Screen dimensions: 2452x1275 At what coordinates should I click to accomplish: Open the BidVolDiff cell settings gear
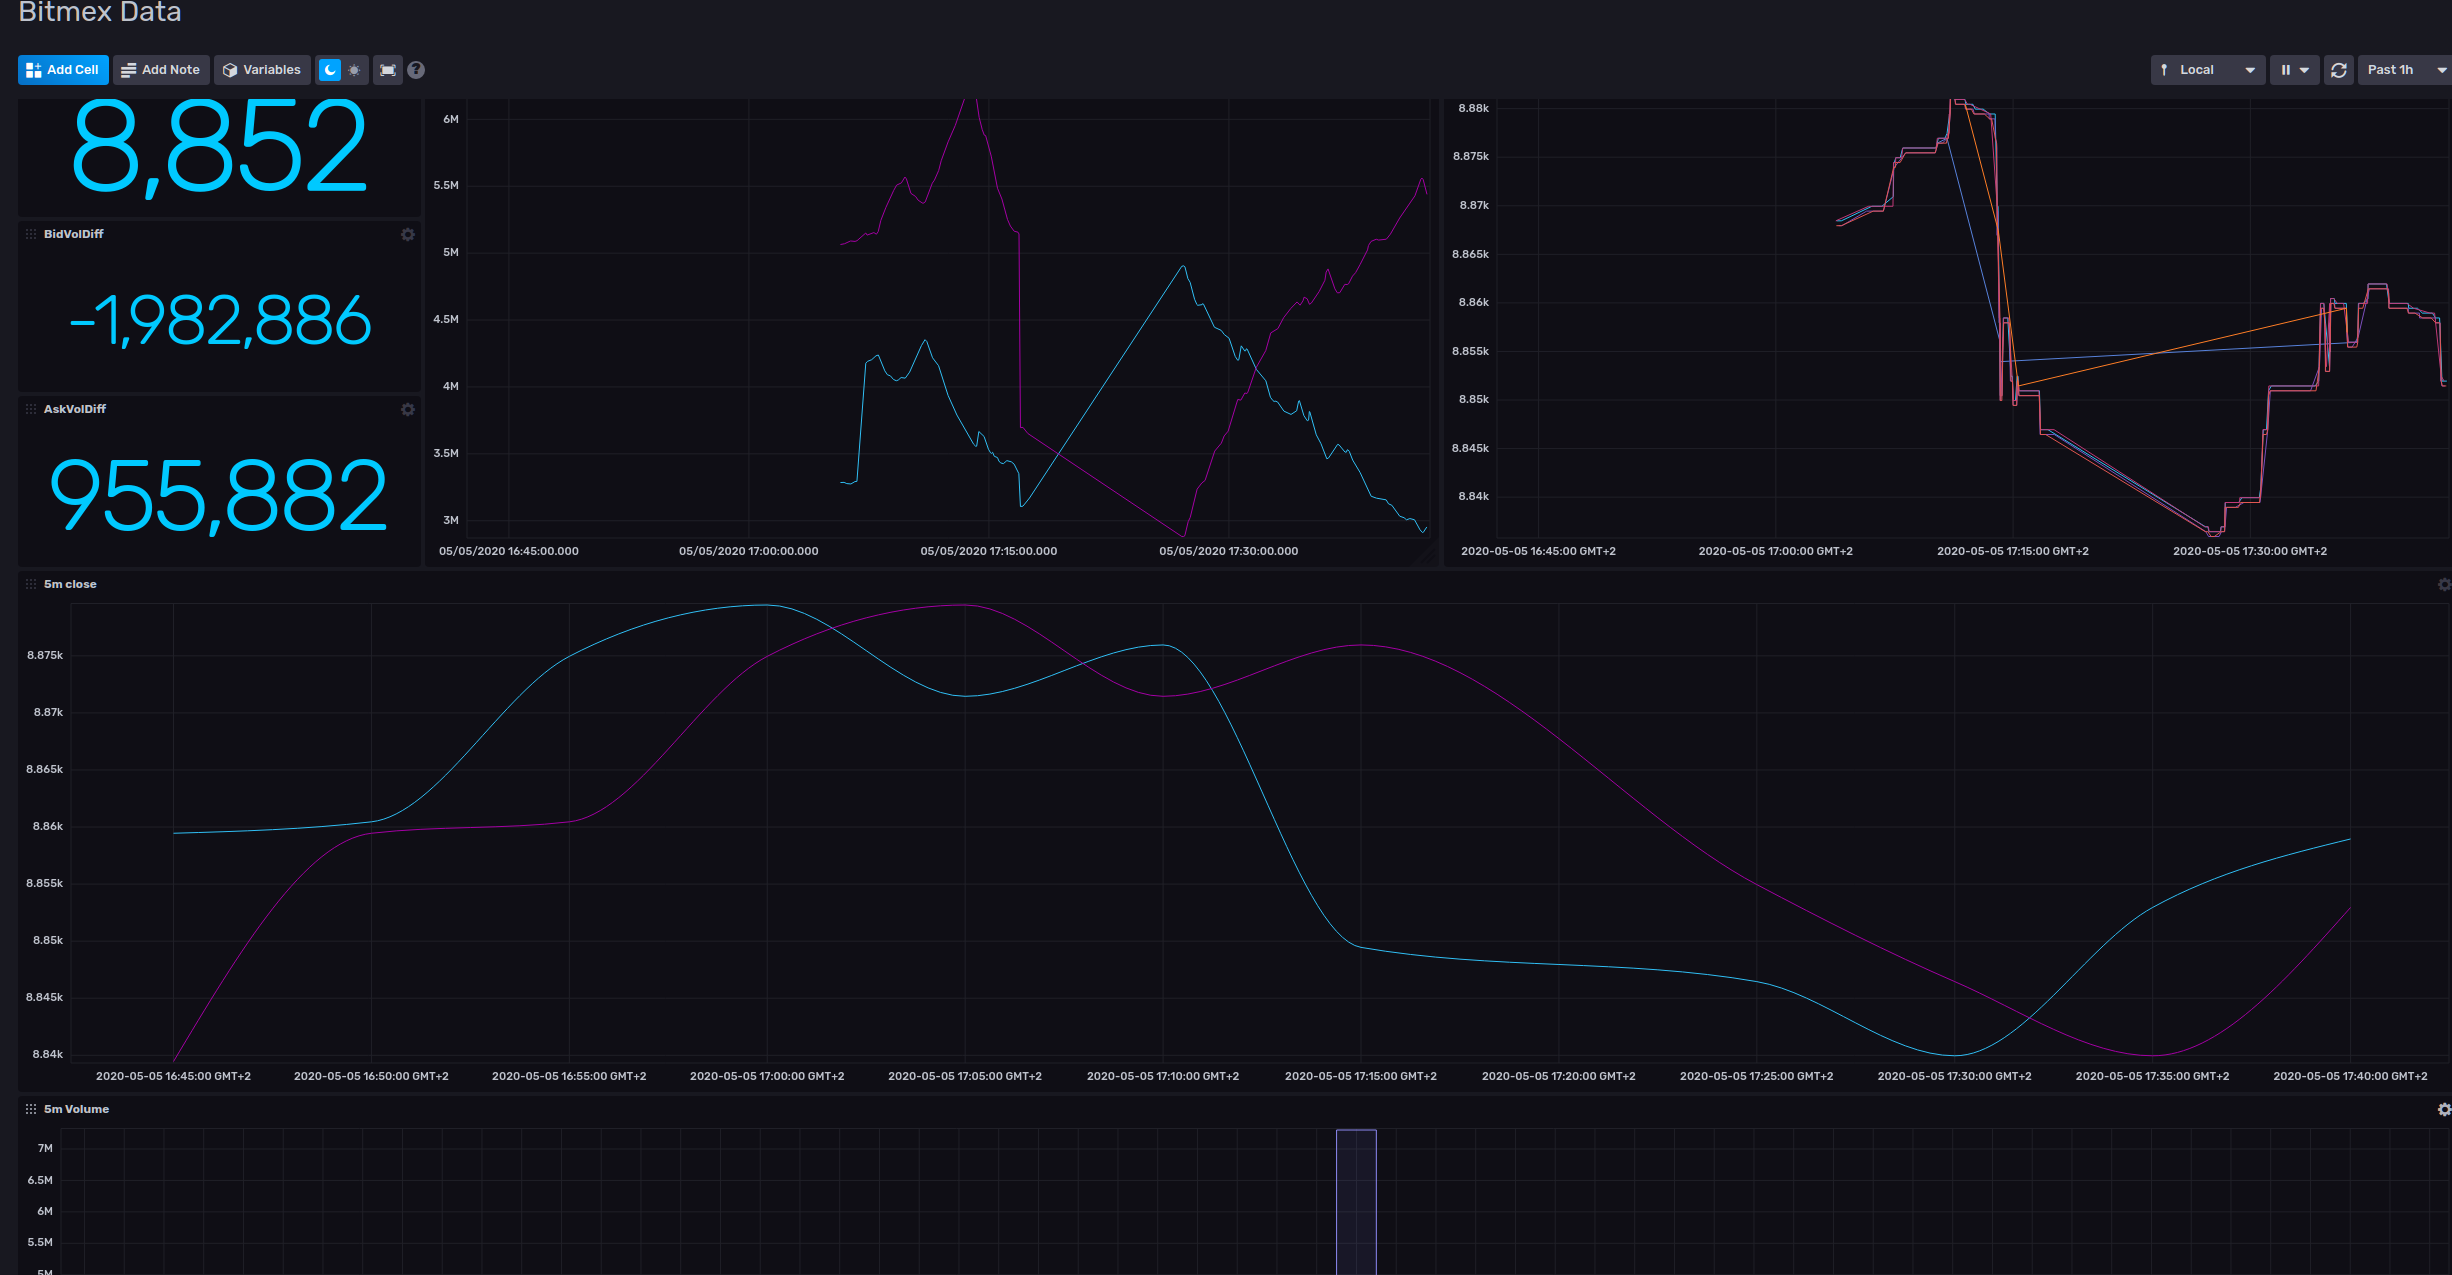pos(408,235)
